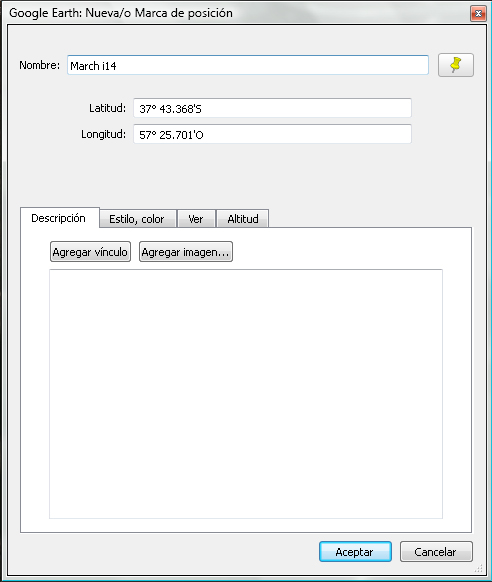This screenshot has width=492, height=582.
Task: Click the Longitud: label
Action: [104, 134]
